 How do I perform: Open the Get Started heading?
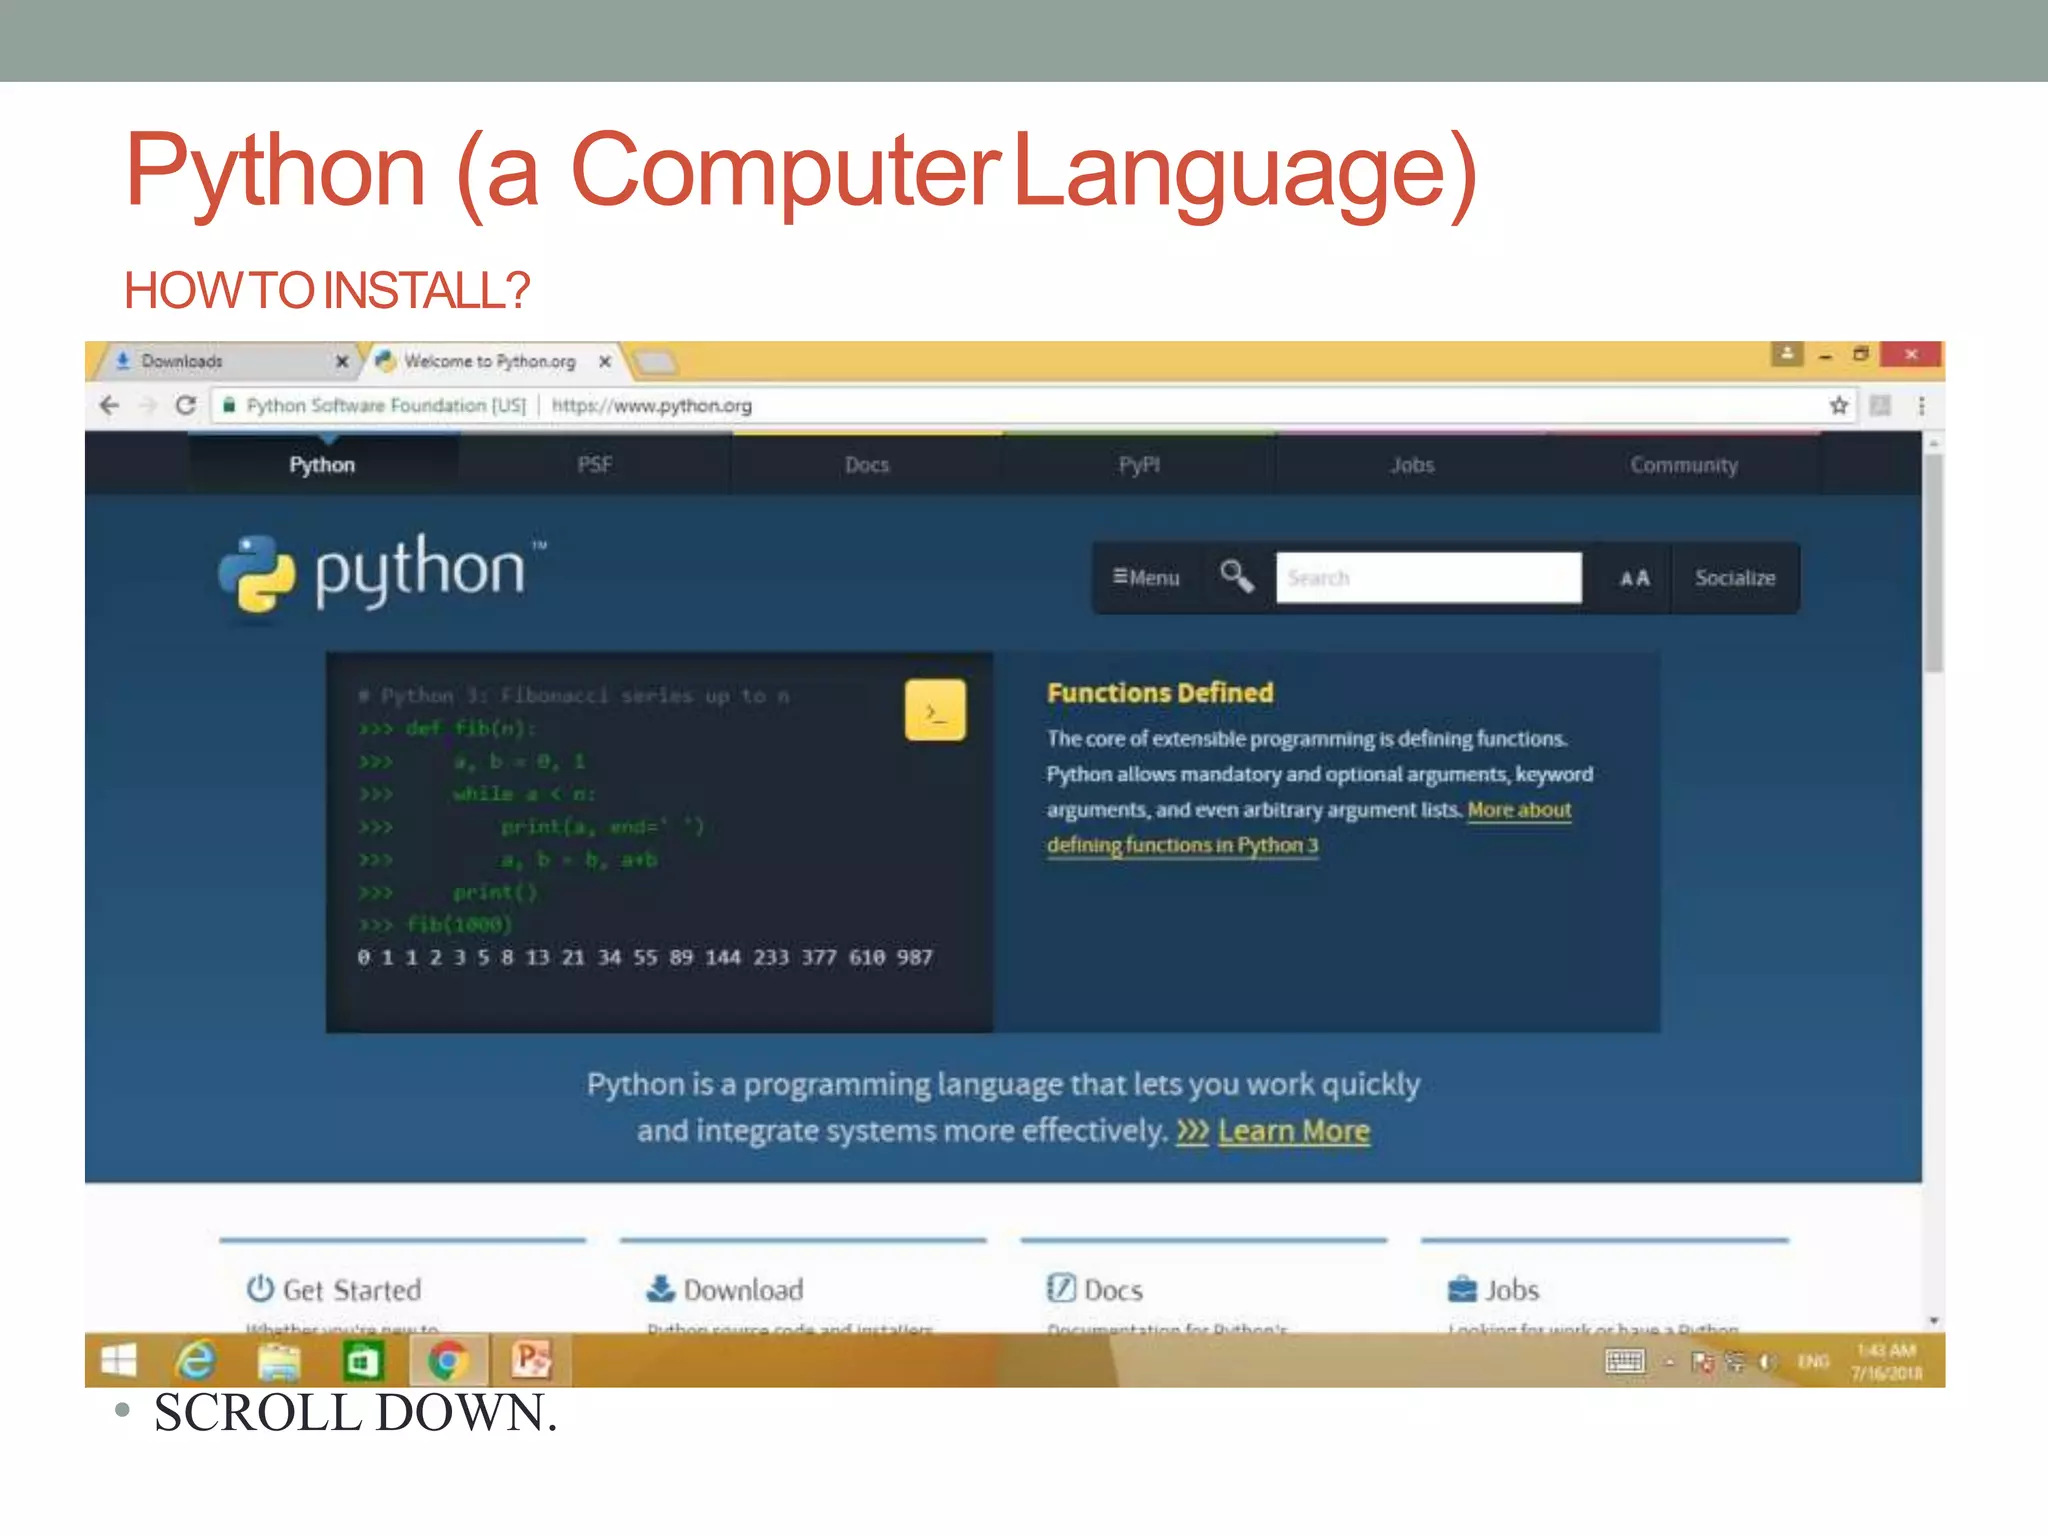352,1289
